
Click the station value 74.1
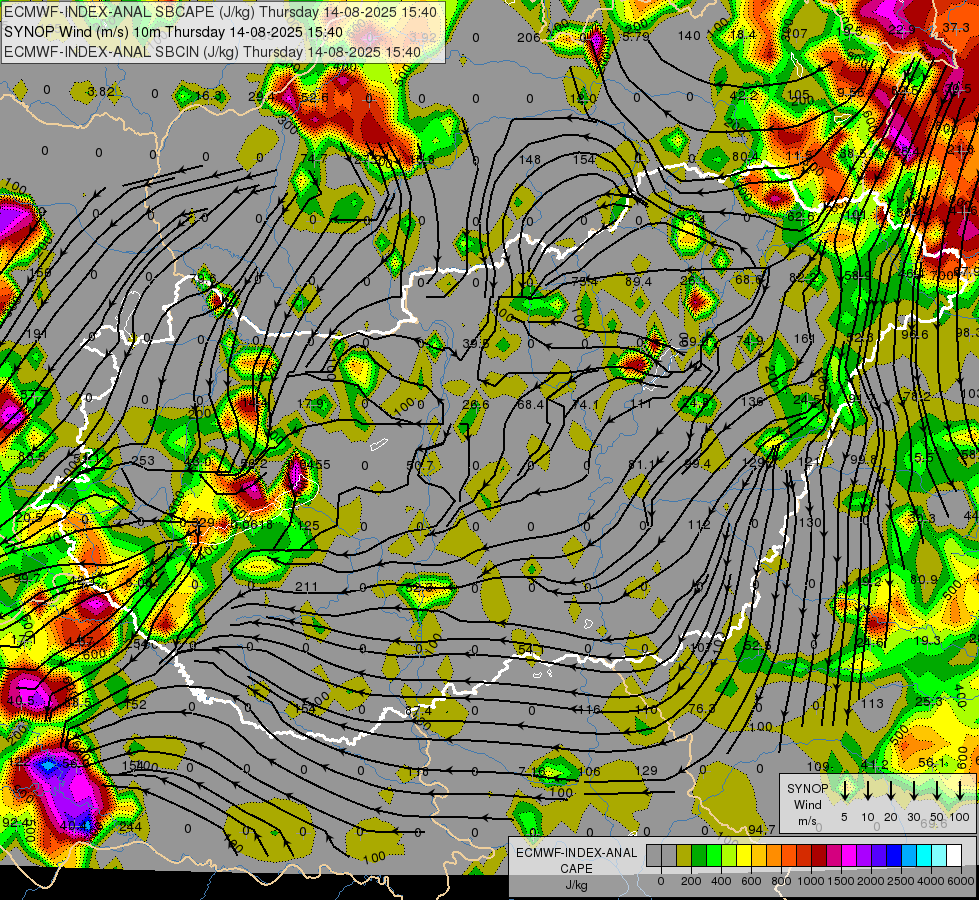[585, 405]
